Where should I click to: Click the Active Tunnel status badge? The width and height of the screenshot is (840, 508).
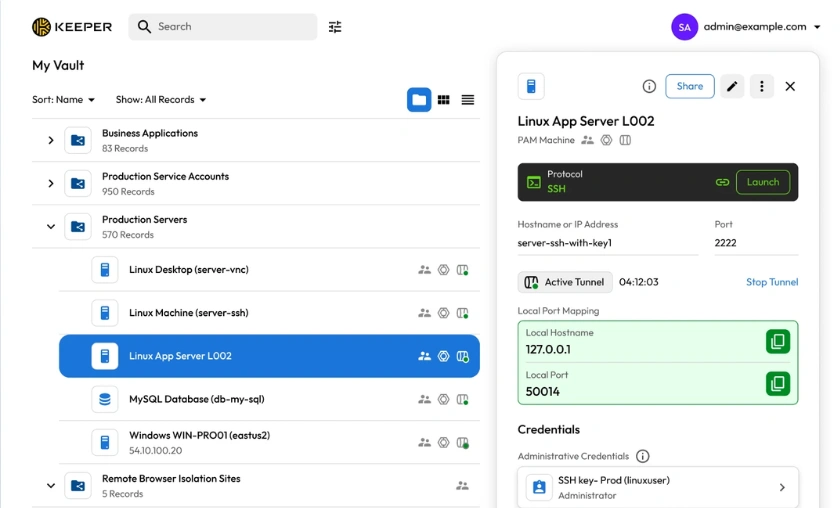[x=565, y=282]
